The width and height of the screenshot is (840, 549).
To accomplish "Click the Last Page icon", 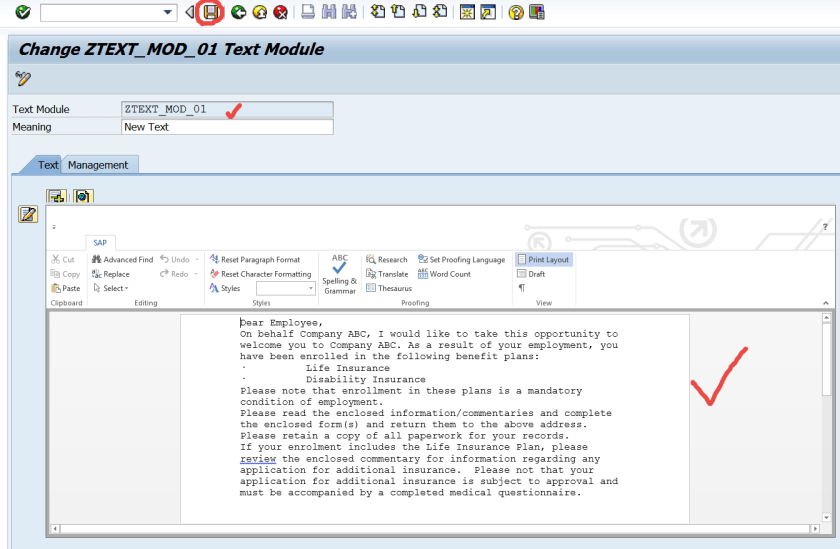I will [440, 11].
